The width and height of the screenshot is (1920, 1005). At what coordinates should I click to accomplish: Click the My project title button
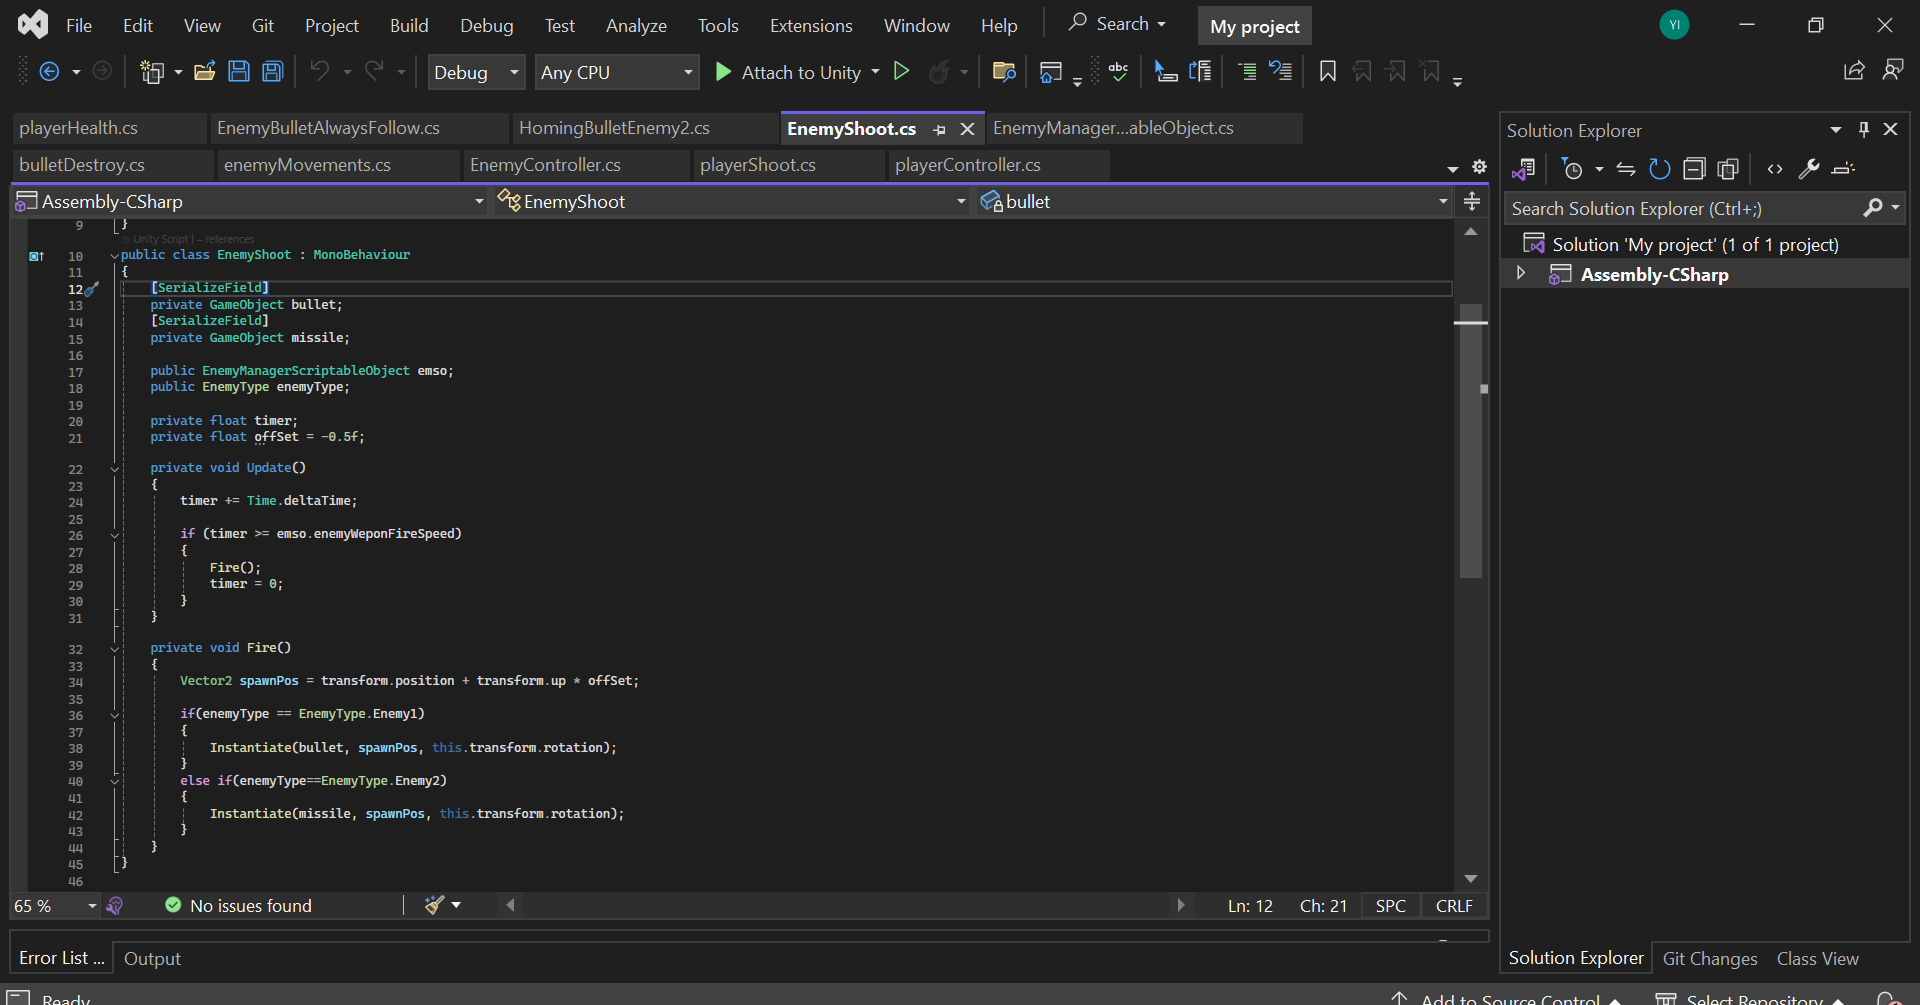pos(1255,26)
